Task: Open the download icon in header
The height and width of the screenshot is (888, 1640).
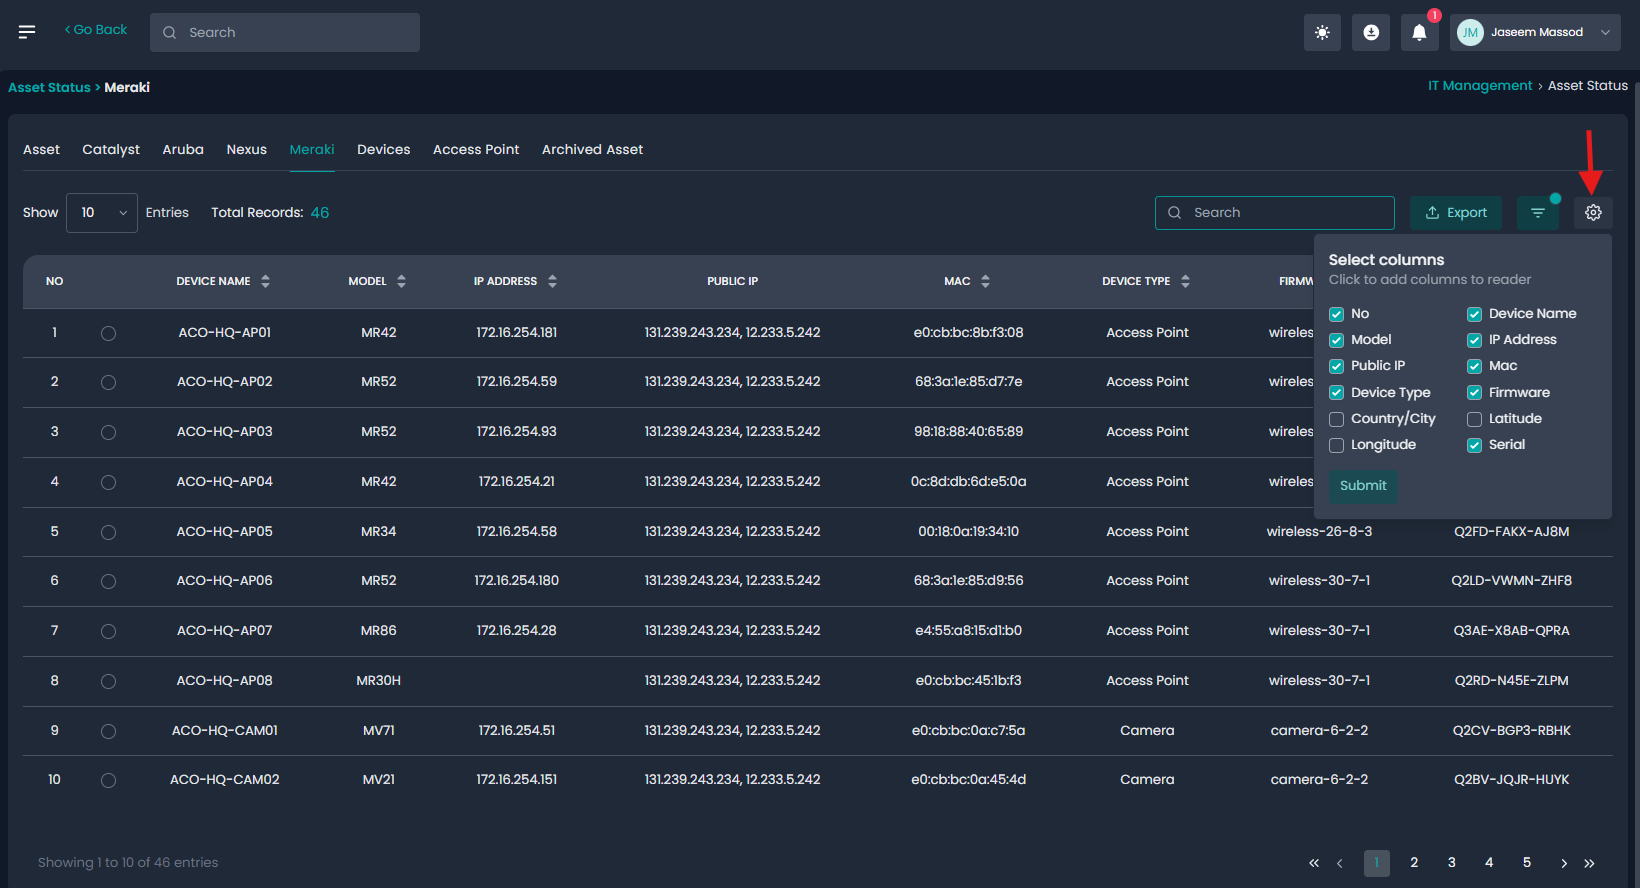Action: (x=1371, y=32)
